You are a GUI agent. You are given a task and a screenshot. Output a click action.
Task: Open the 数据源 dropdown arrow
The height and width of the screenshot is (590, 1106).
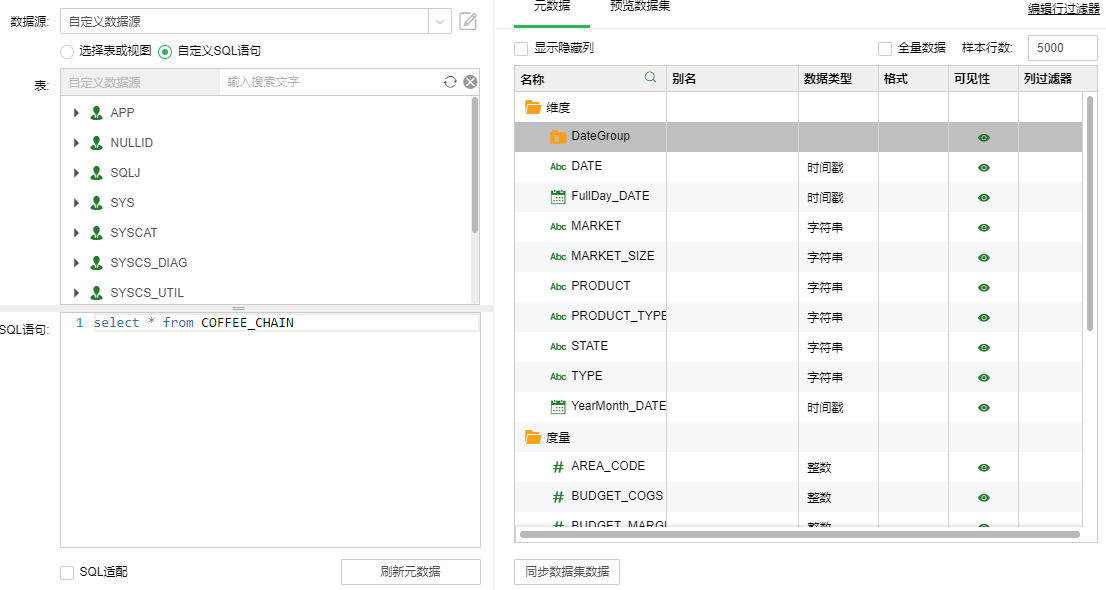click(440, 21)
